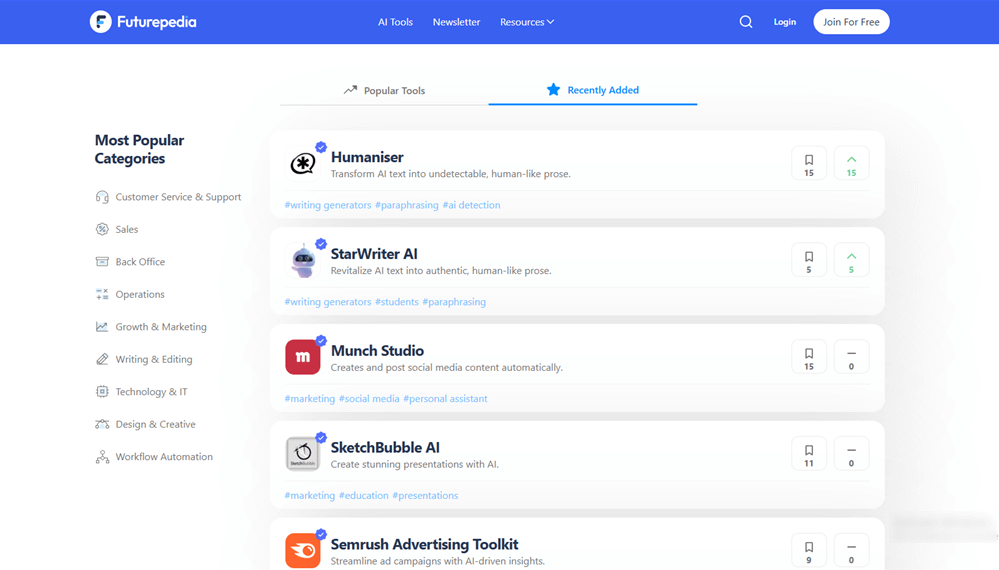Click the Growth & Marketing chart icon
999x570 pixels.
point(102,327)
